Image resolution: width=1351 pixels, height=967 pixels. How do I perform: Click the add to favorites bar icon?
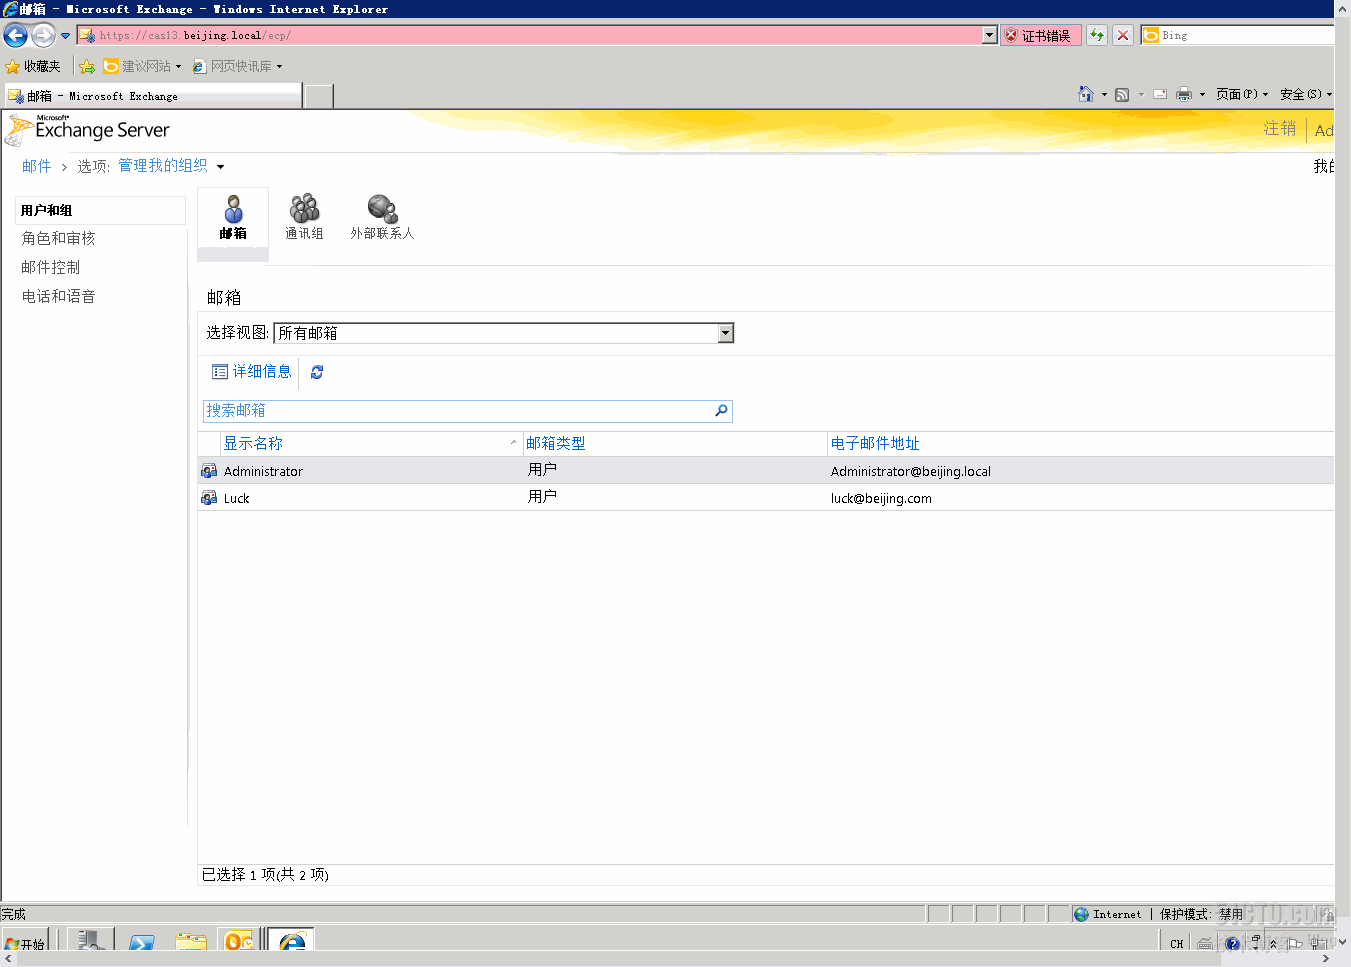[x=87, y=66]
